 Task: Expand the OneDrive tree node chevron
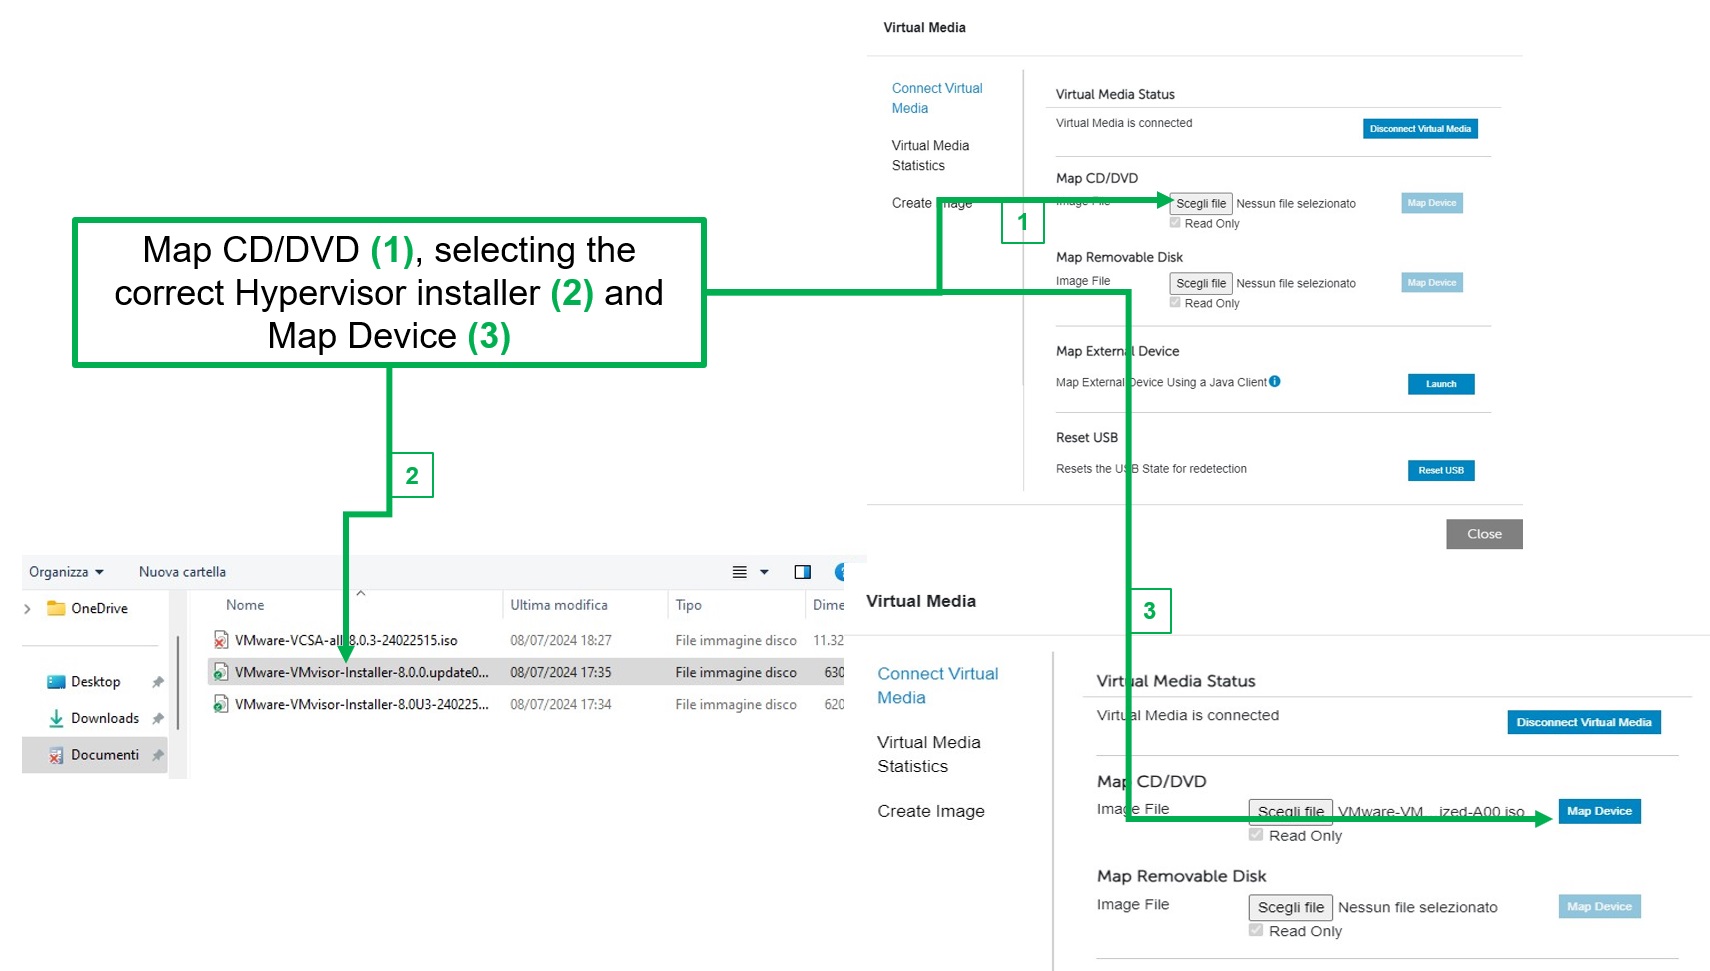(x=27, y=608)
